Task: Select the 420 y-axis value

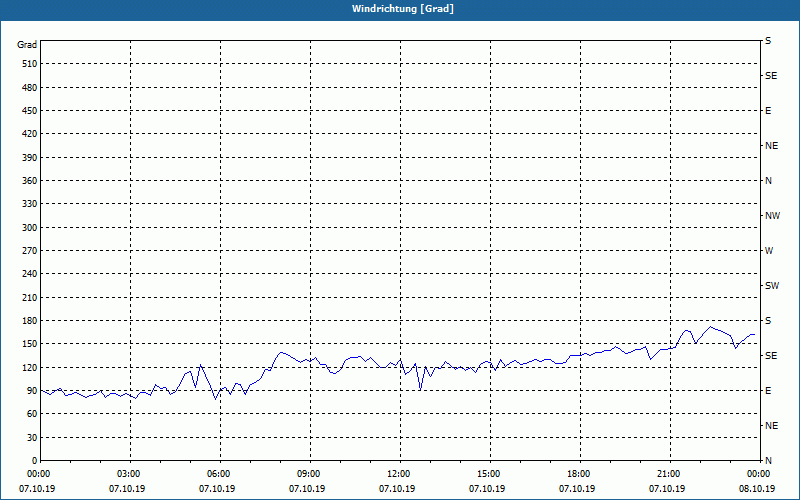Action: click(30, 134)
